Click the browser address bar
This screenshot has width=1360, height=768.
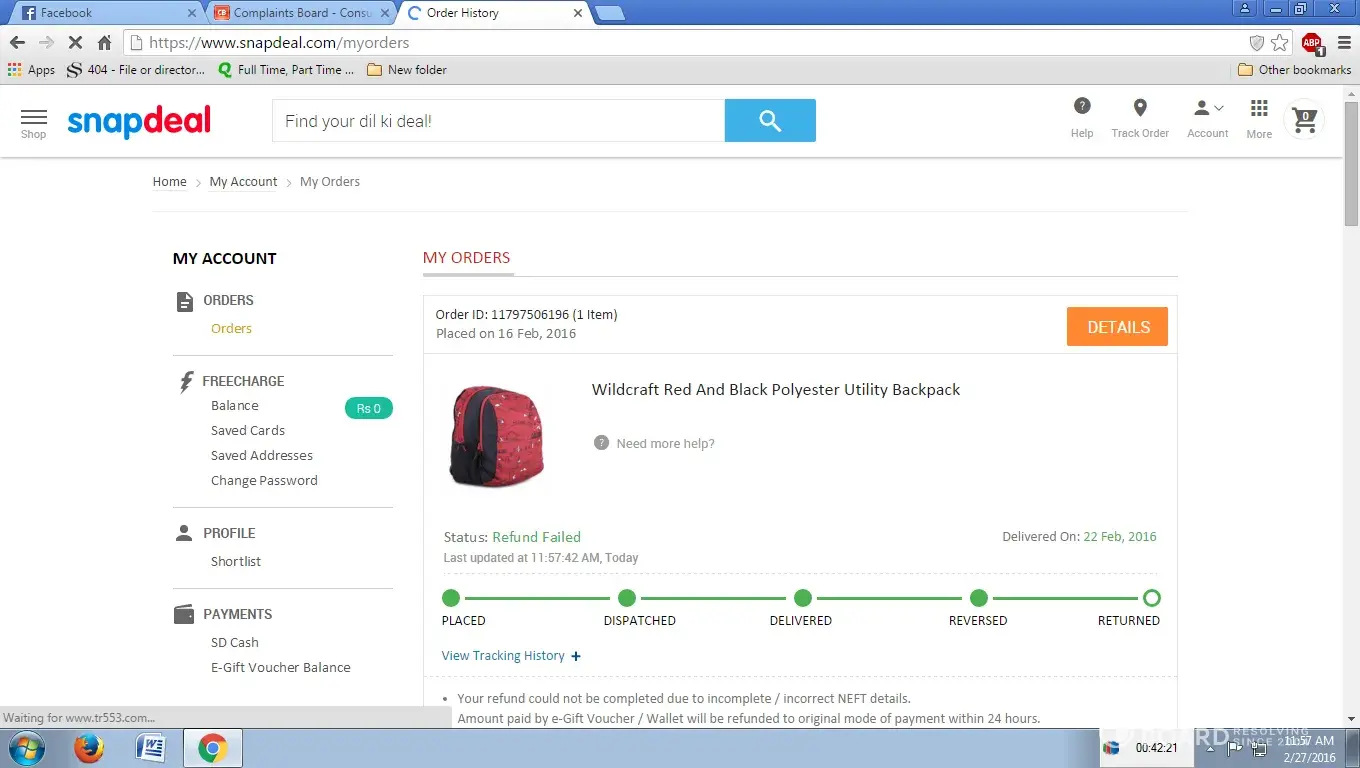point(685,43)
